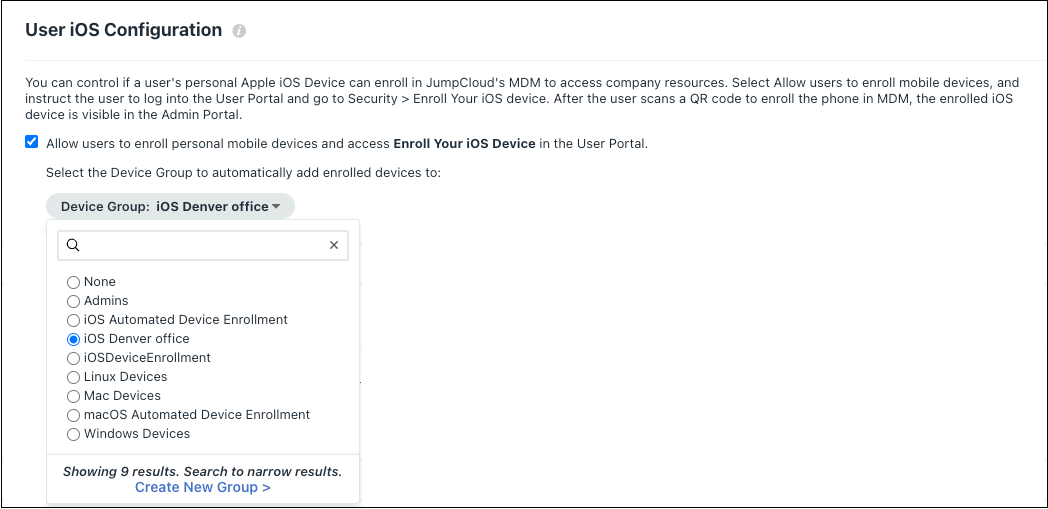Choose macOS Automated Device Enrollment group
The image size is (1048, 509).
point(73,415)
